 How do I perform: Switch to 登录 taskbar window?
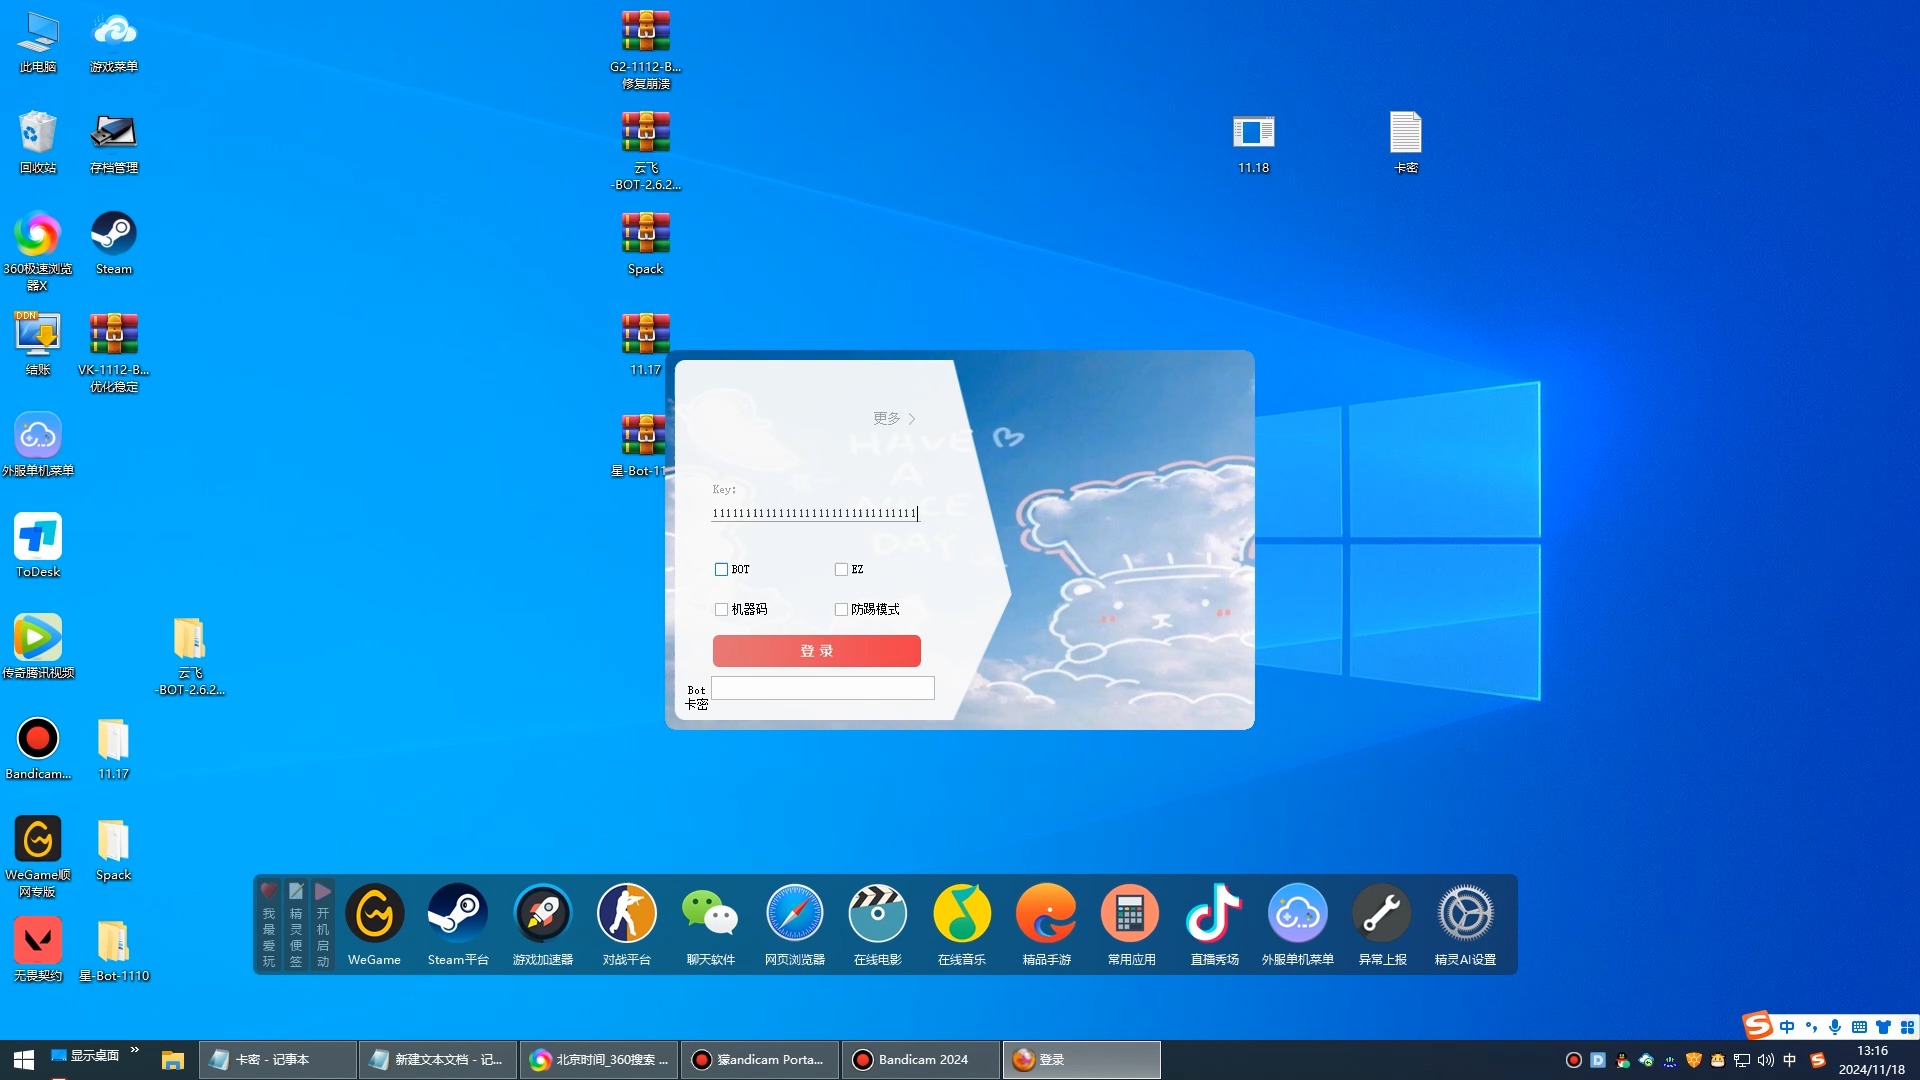[1082, 1059]
